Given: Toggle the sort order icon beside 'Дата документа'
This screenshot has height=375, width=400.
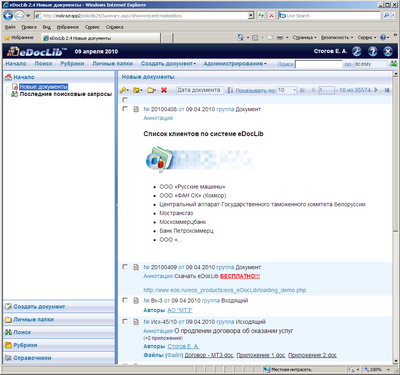Looking at the screenshot, I should coord(230,90).
